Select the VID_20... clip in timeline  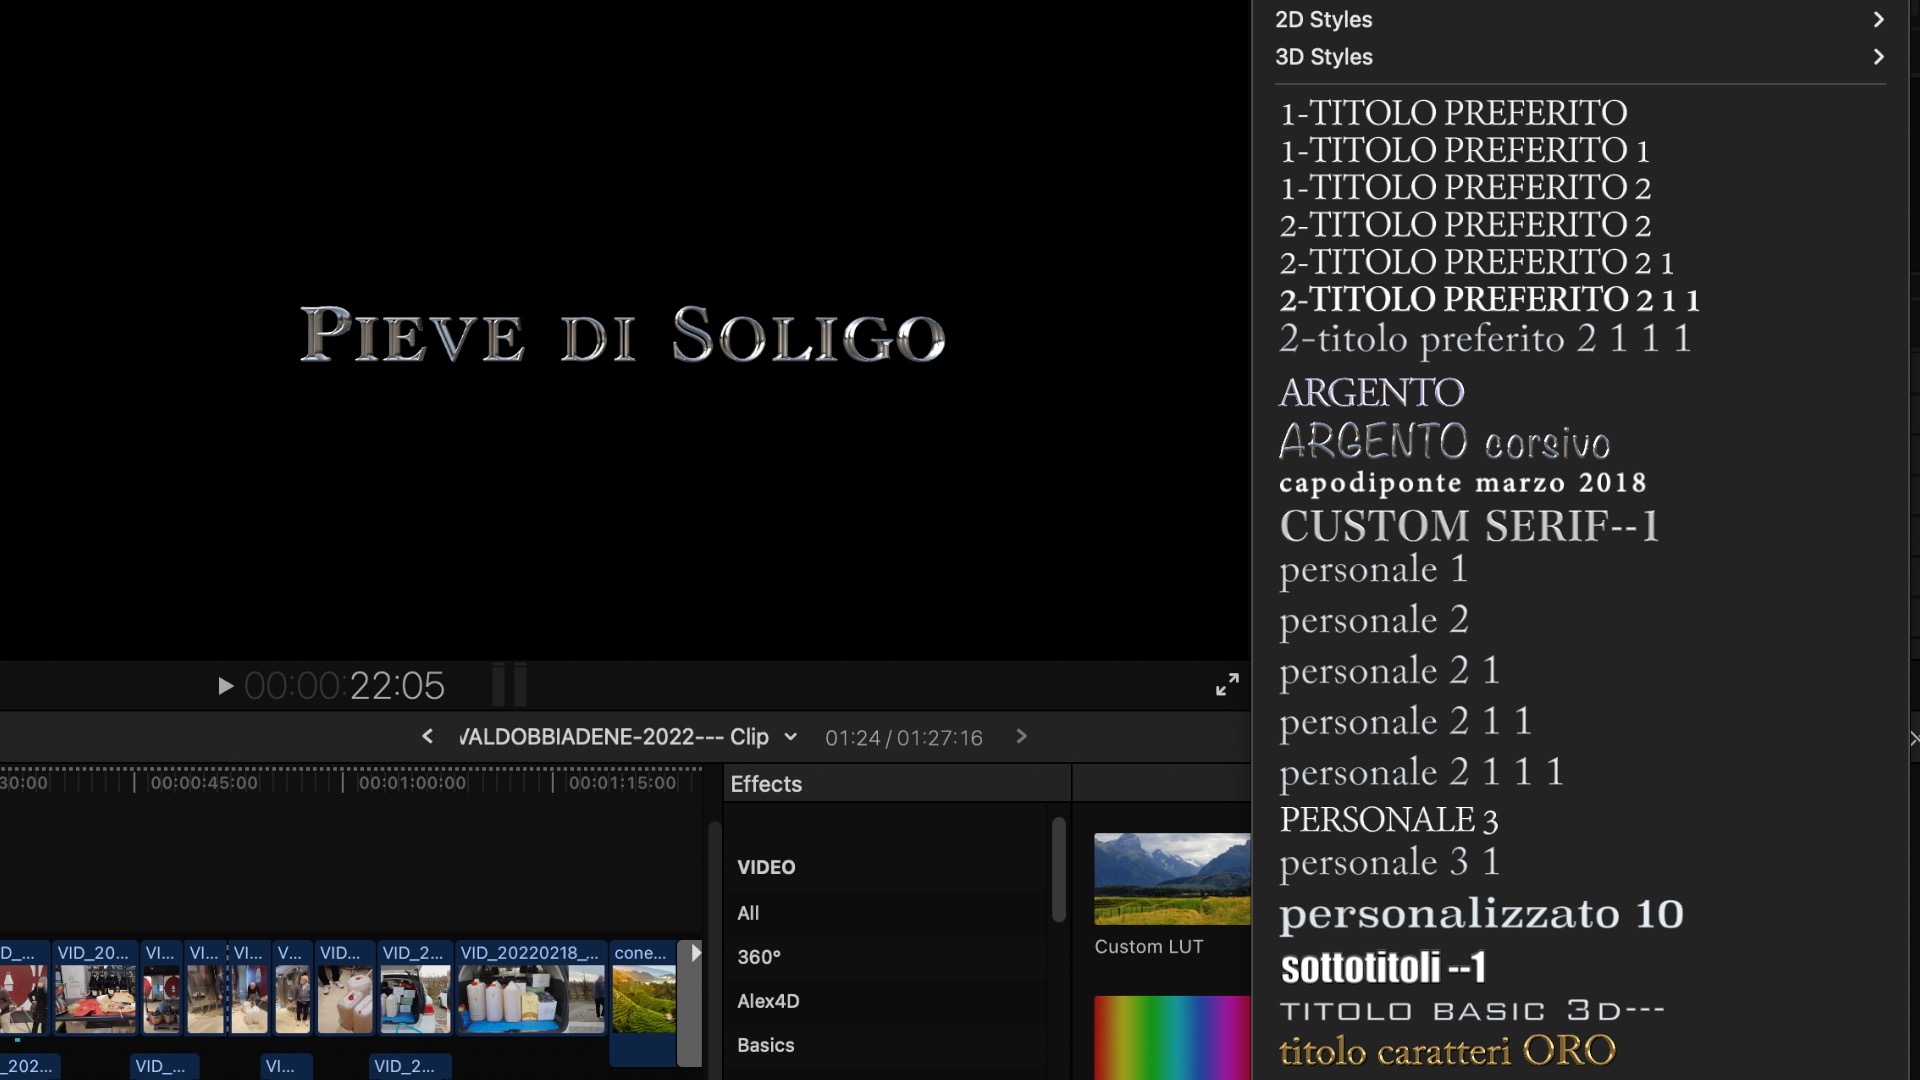tap(95, 987)
